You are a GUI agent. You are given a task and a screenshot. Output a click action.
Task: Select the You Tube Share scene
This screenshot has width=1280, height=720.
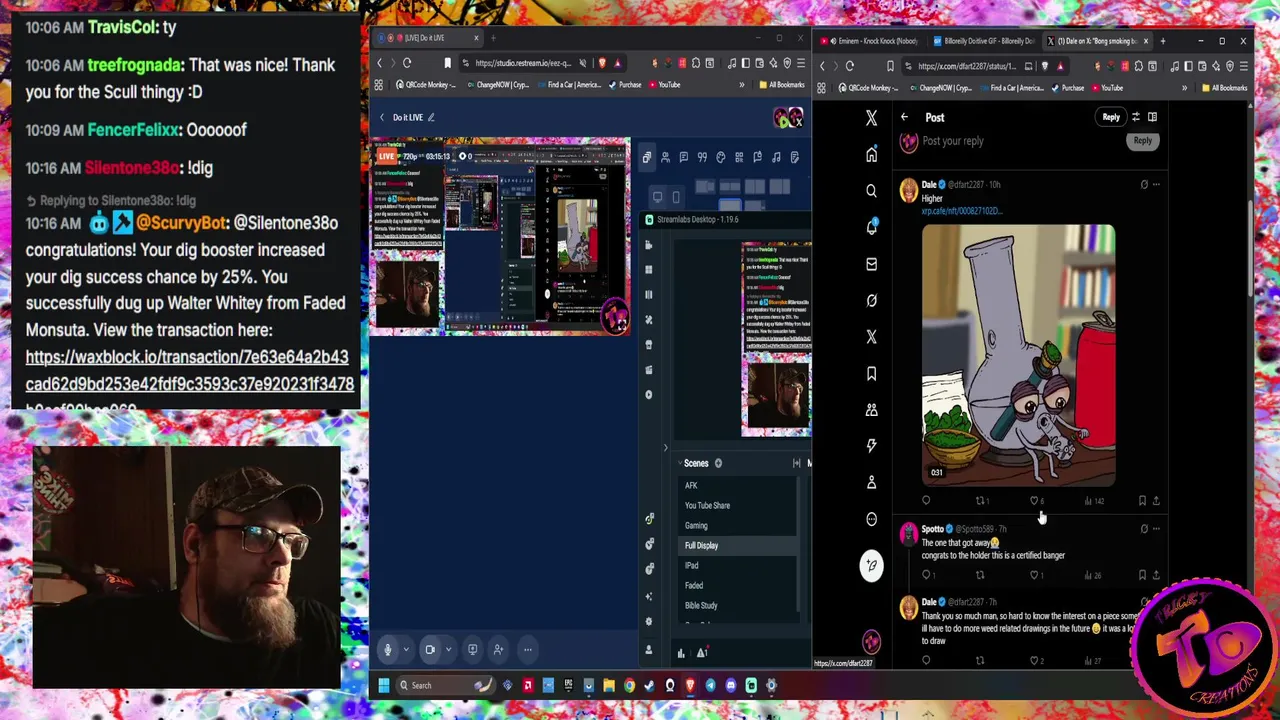[707, 505]
